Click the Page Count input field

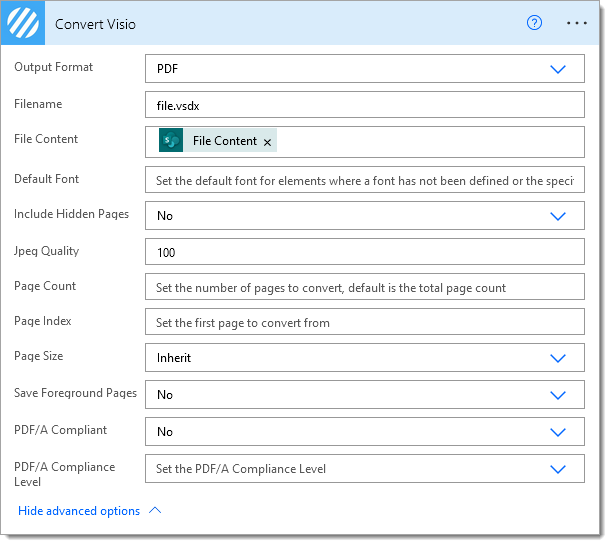(x=365, y=287)
